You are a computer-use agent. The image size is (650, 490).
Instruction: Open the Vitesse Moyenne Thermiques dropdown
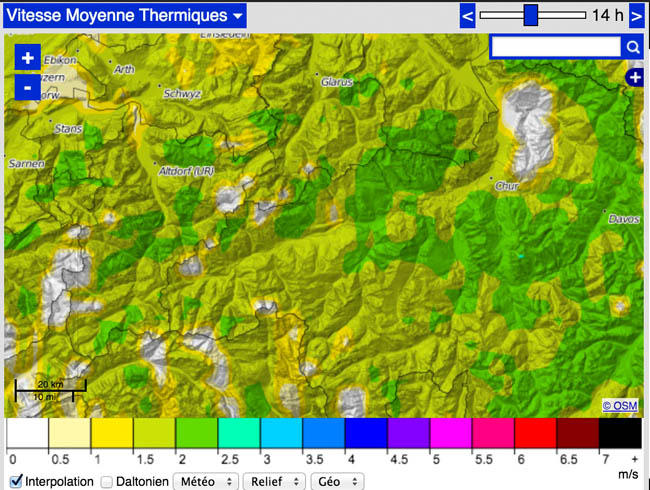(125, 16)
